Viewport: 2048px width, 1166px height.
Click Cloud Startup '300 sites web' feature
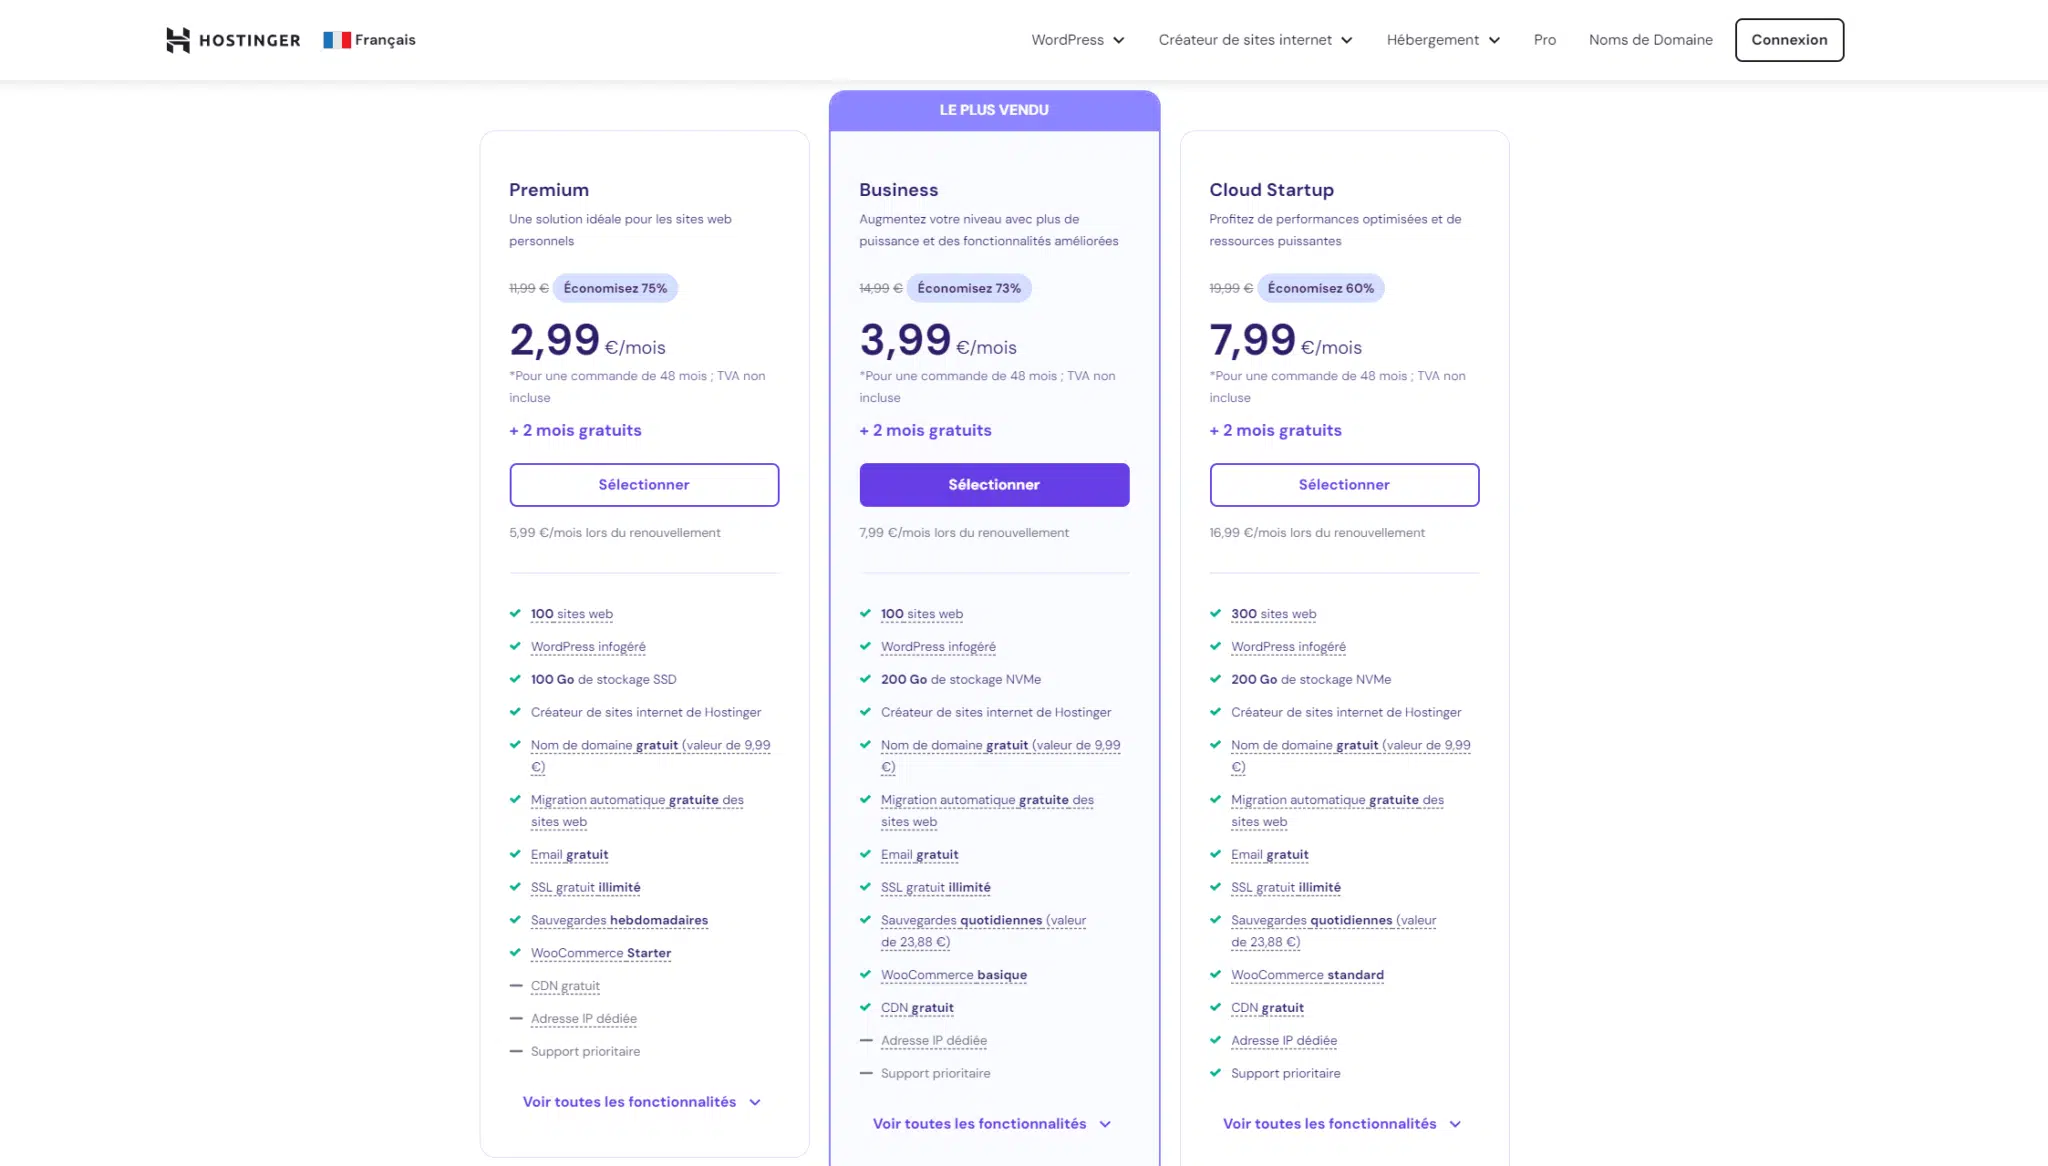(1273, 614)
